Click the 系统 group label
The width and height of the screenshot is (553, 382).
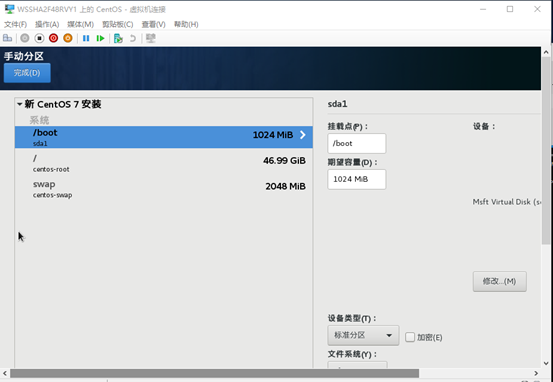click(x=39, y=120)
